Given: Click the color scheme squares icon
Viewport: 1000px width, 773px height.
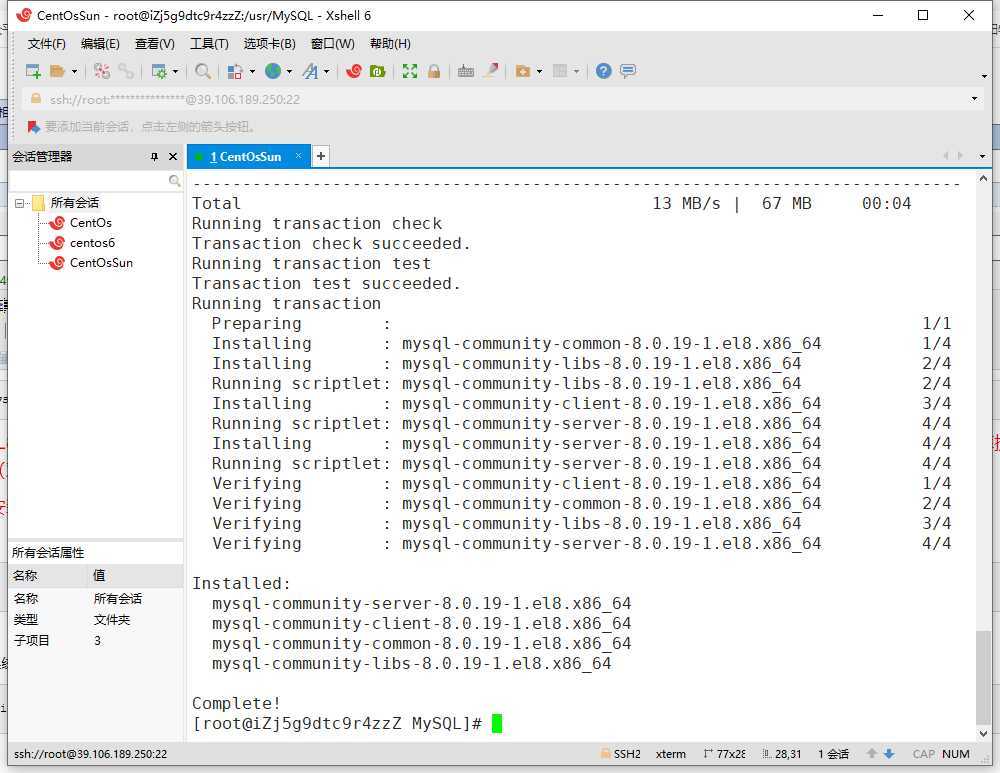Looking at the screenshot, I should pos(235,71).
